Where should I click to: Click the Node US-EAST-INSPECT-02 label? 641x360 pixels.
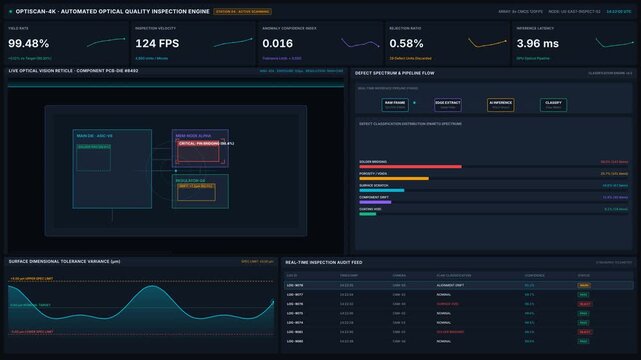574,11
